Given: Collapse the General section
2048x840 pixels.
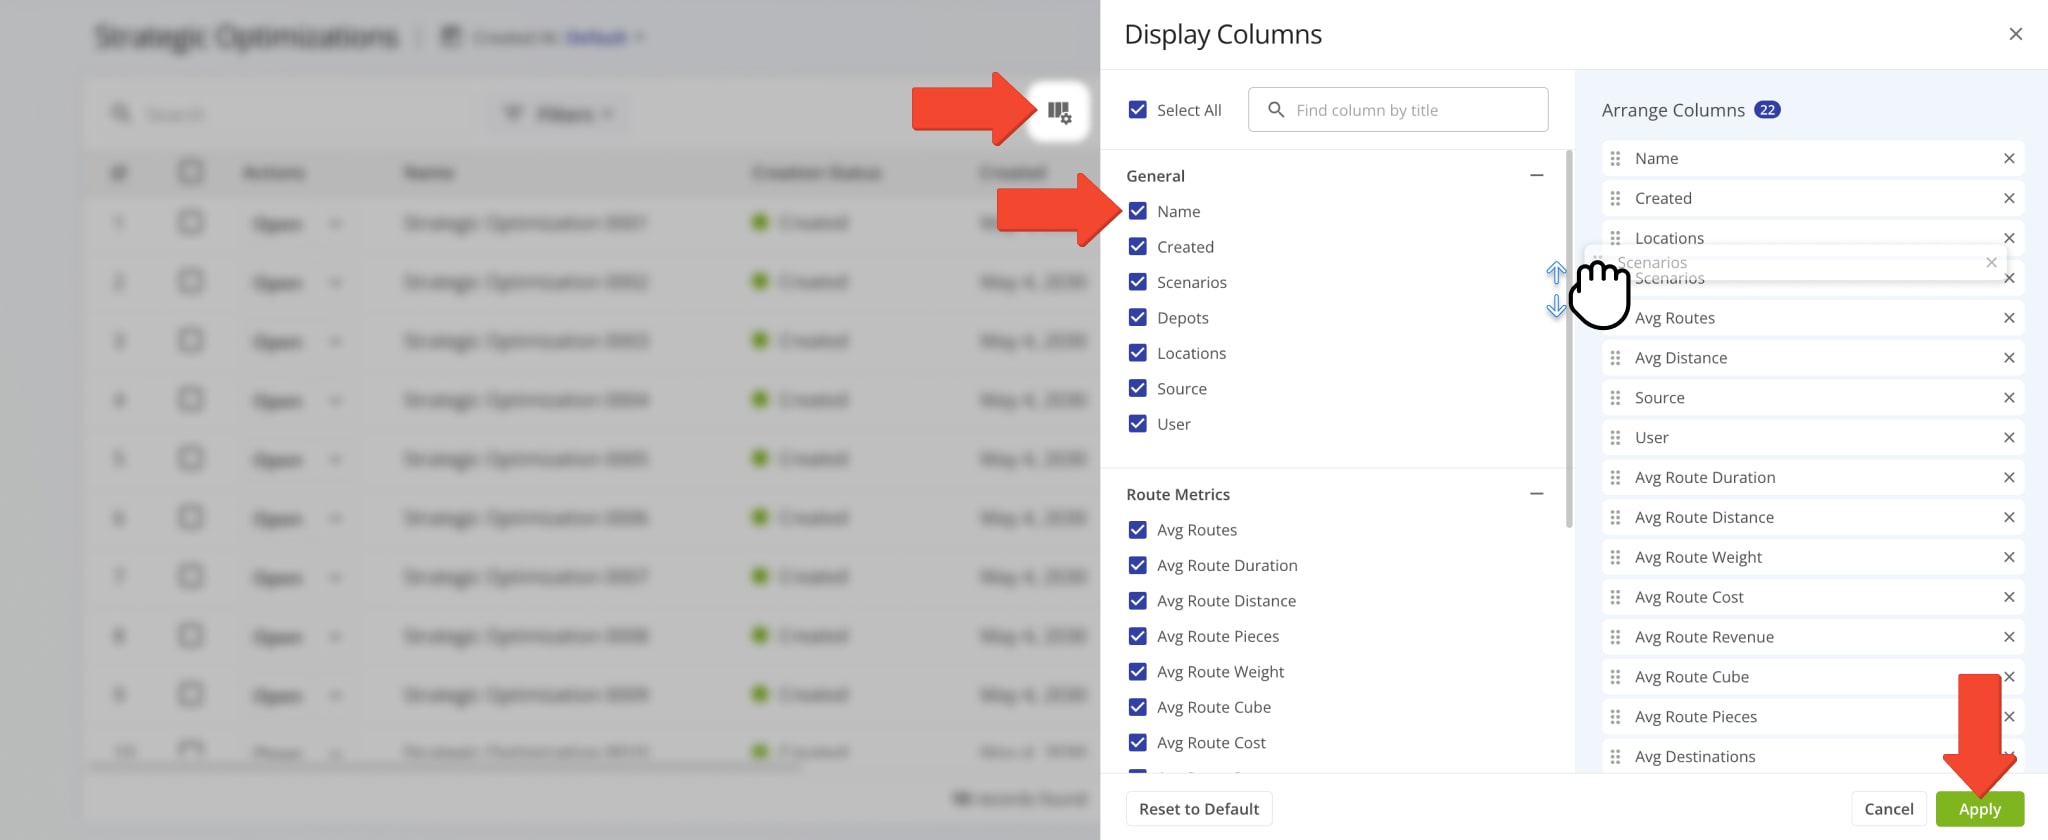Looking at the screenshot, I should (x=1536, y=176).
